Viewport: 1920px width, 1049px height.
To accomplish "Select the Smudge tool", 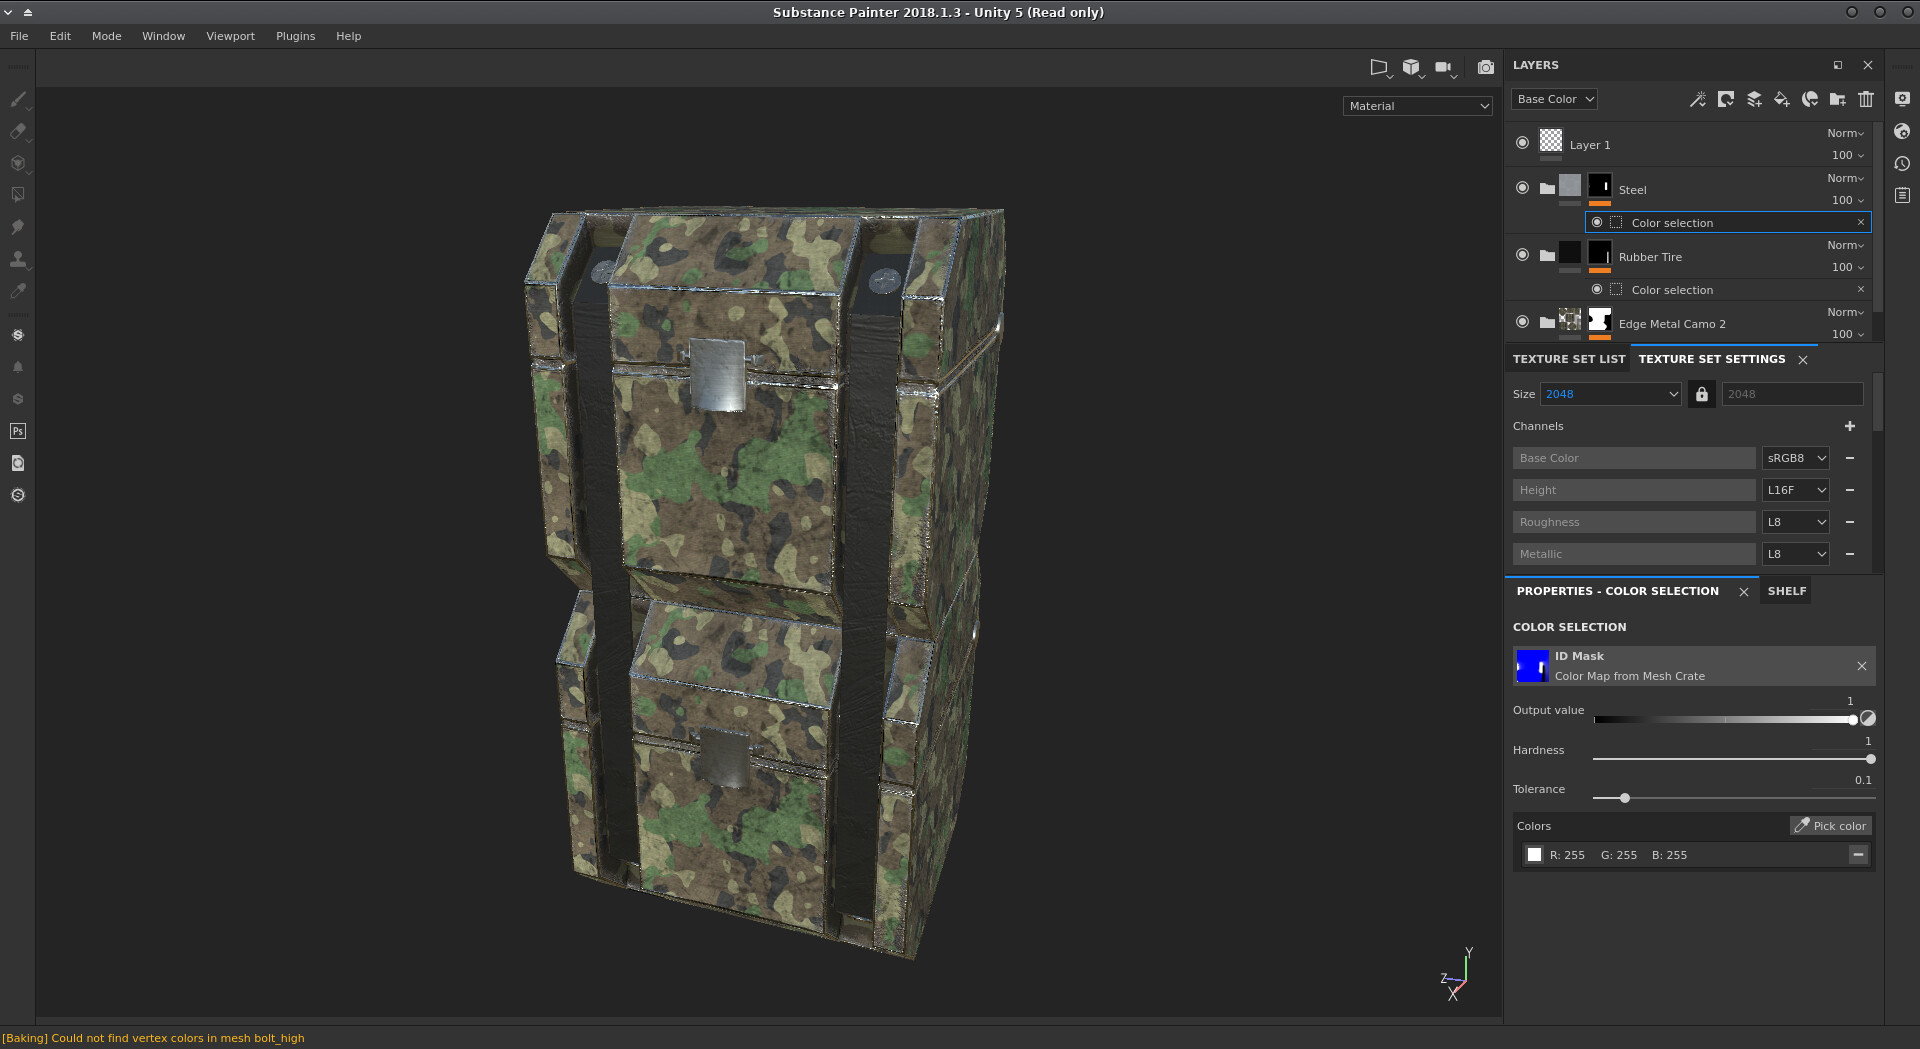I will (x=17, y=227).
